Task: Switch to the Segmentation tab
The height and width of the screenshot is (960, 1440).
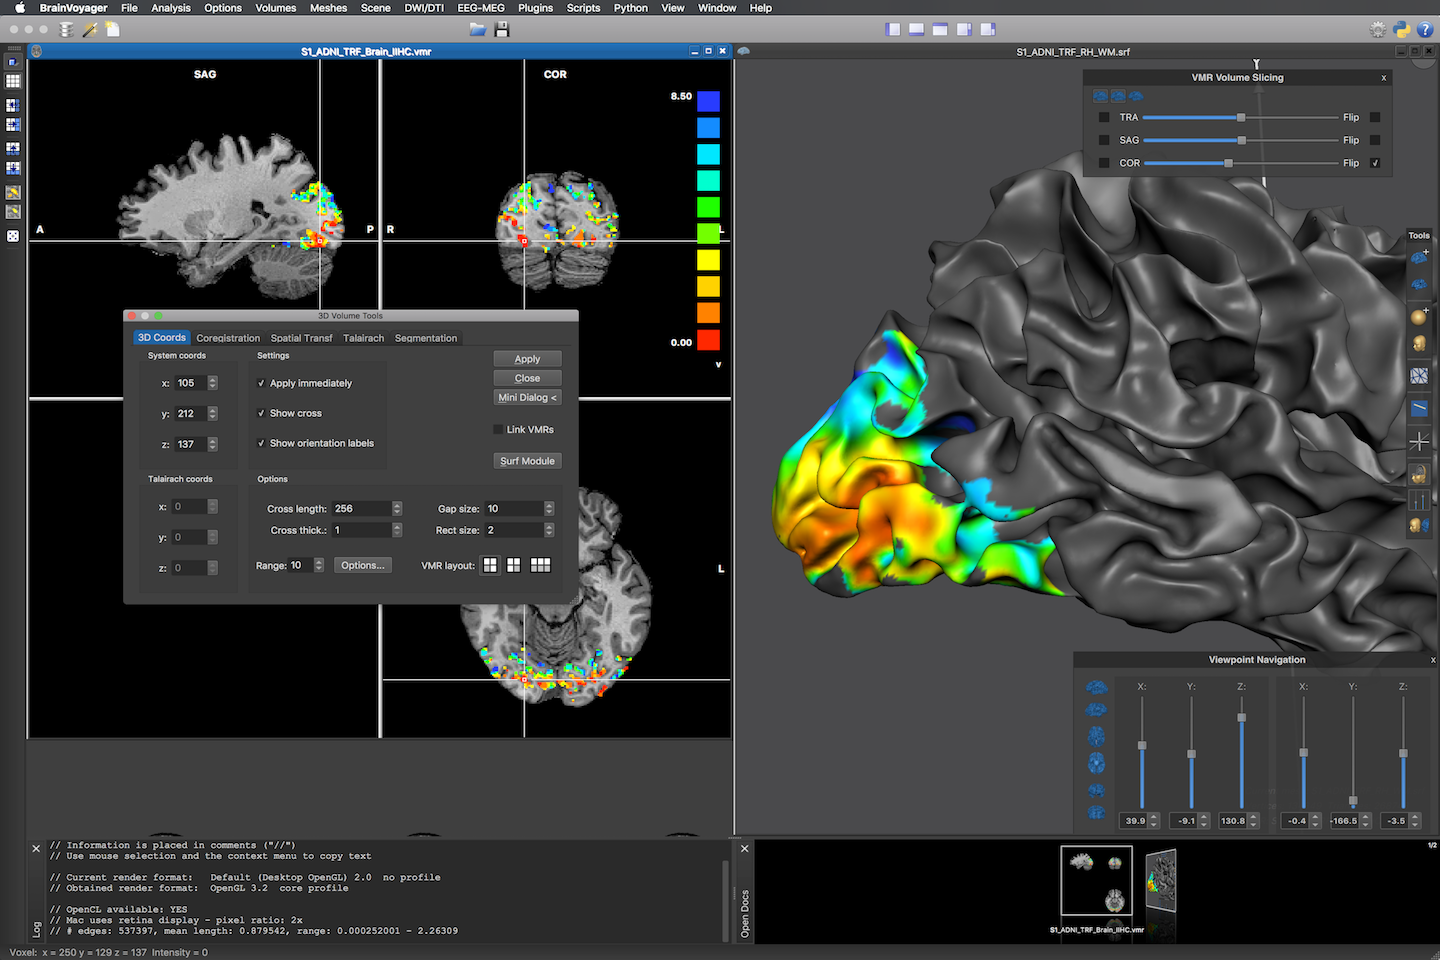Action: (426, 338)
